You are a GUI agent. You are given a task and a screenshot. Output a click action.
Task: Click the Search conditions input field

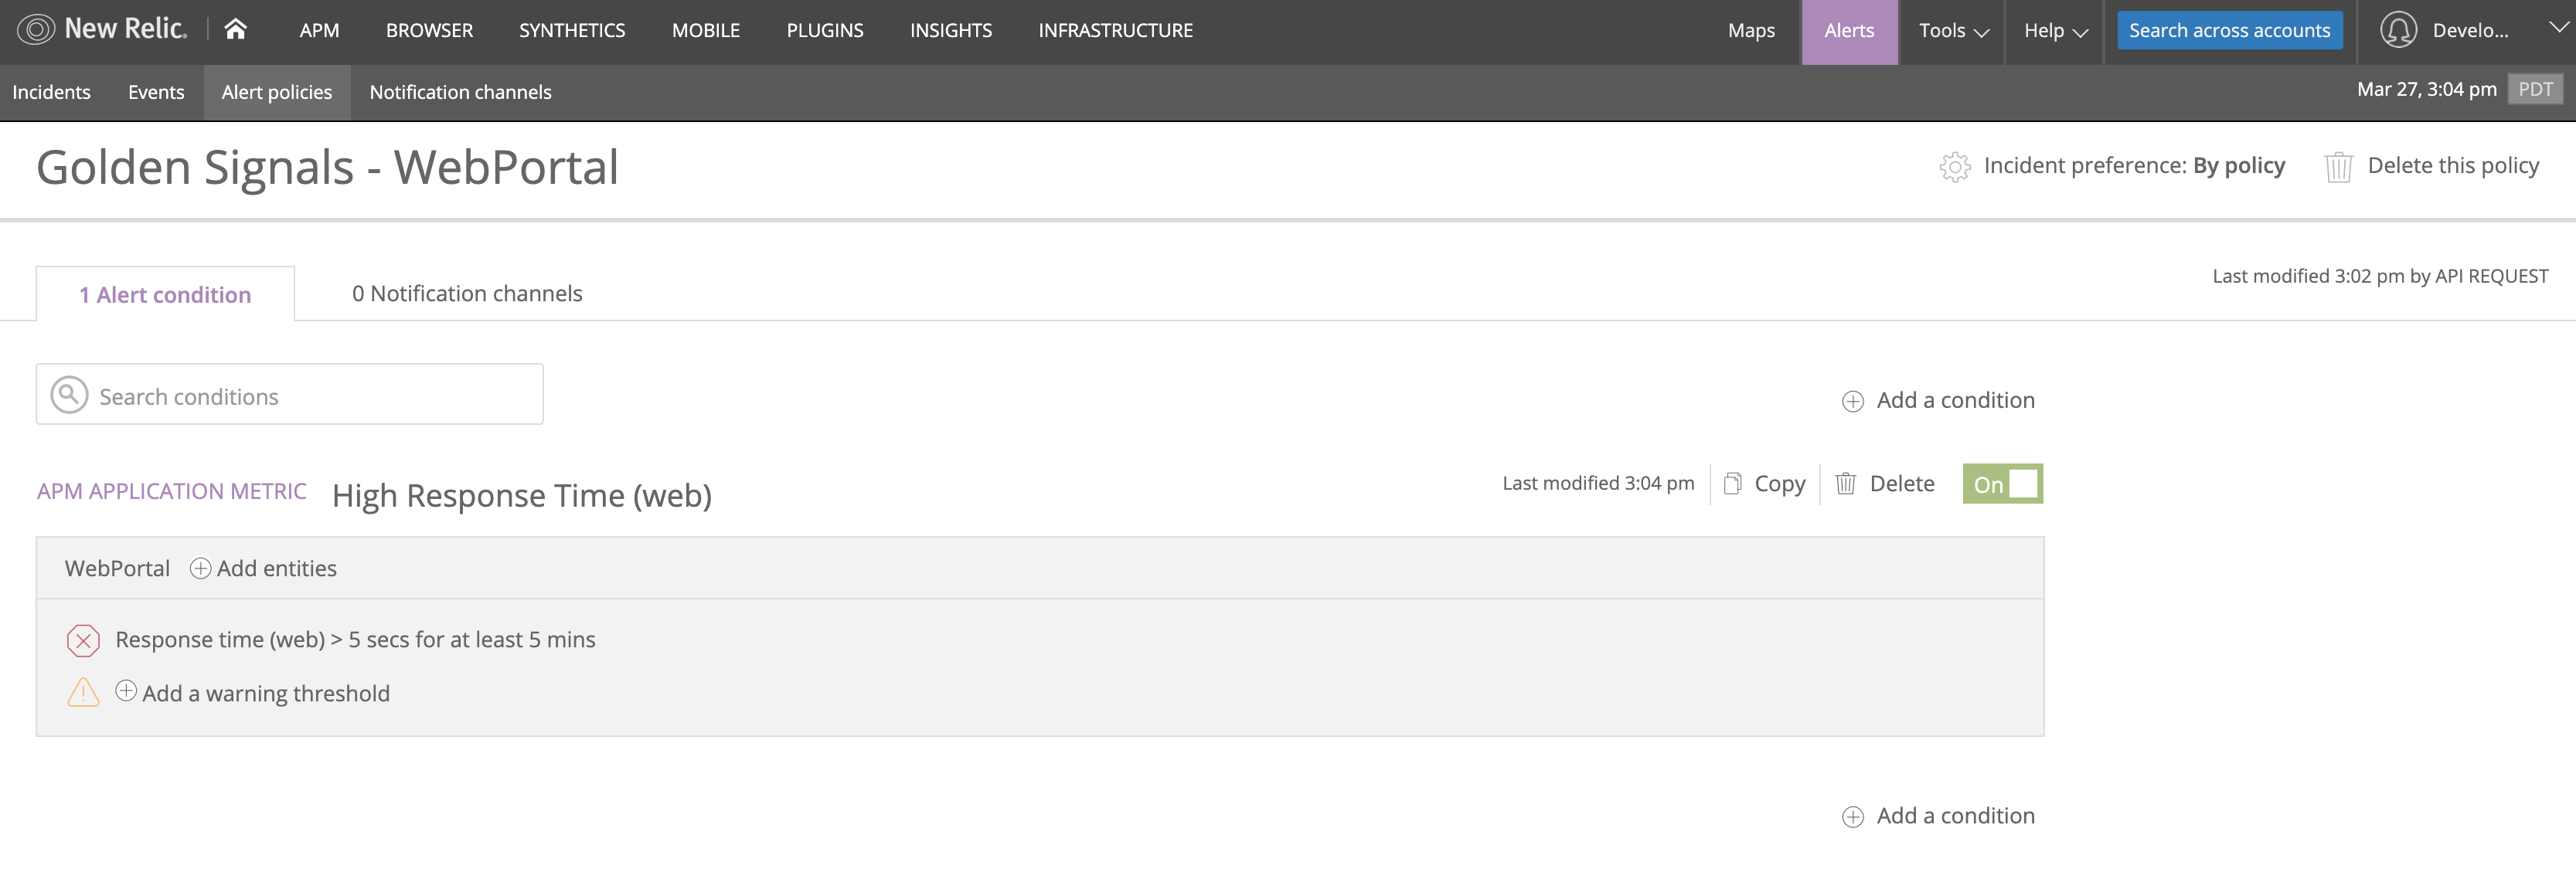coord(290,395)
